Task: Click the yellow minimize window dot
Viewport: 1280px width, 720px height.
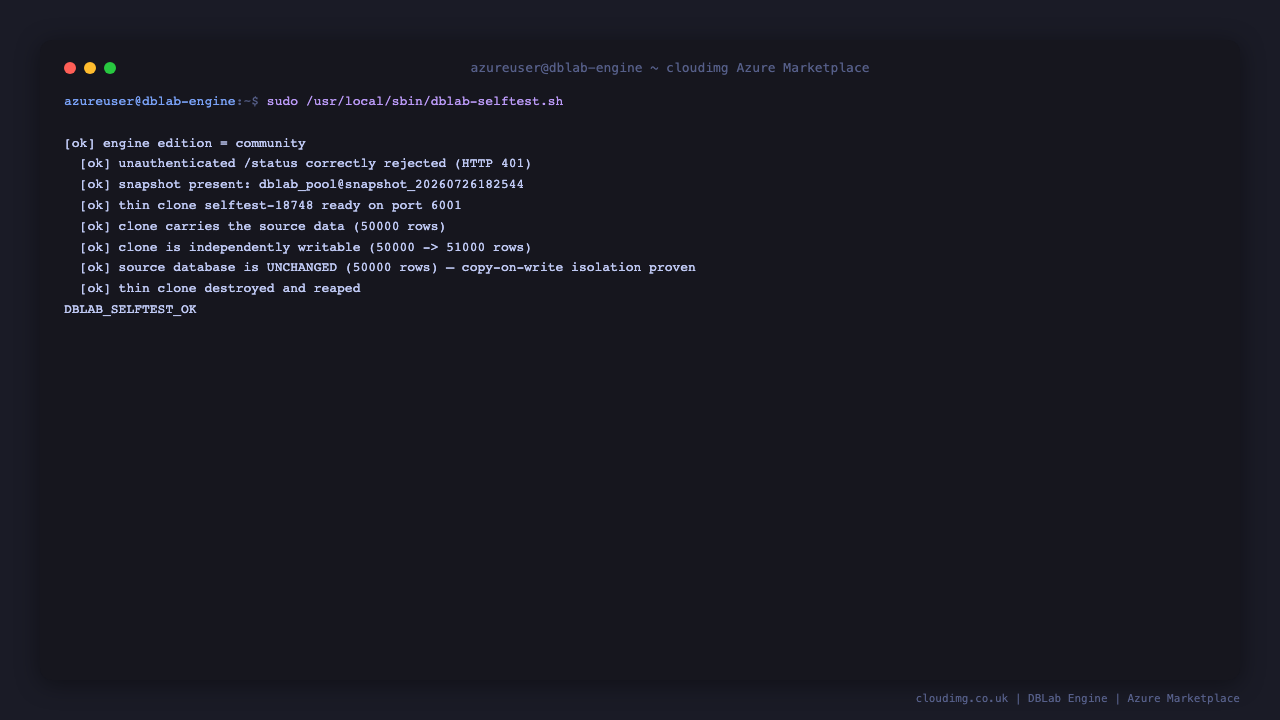Action: tap(90, 68)
